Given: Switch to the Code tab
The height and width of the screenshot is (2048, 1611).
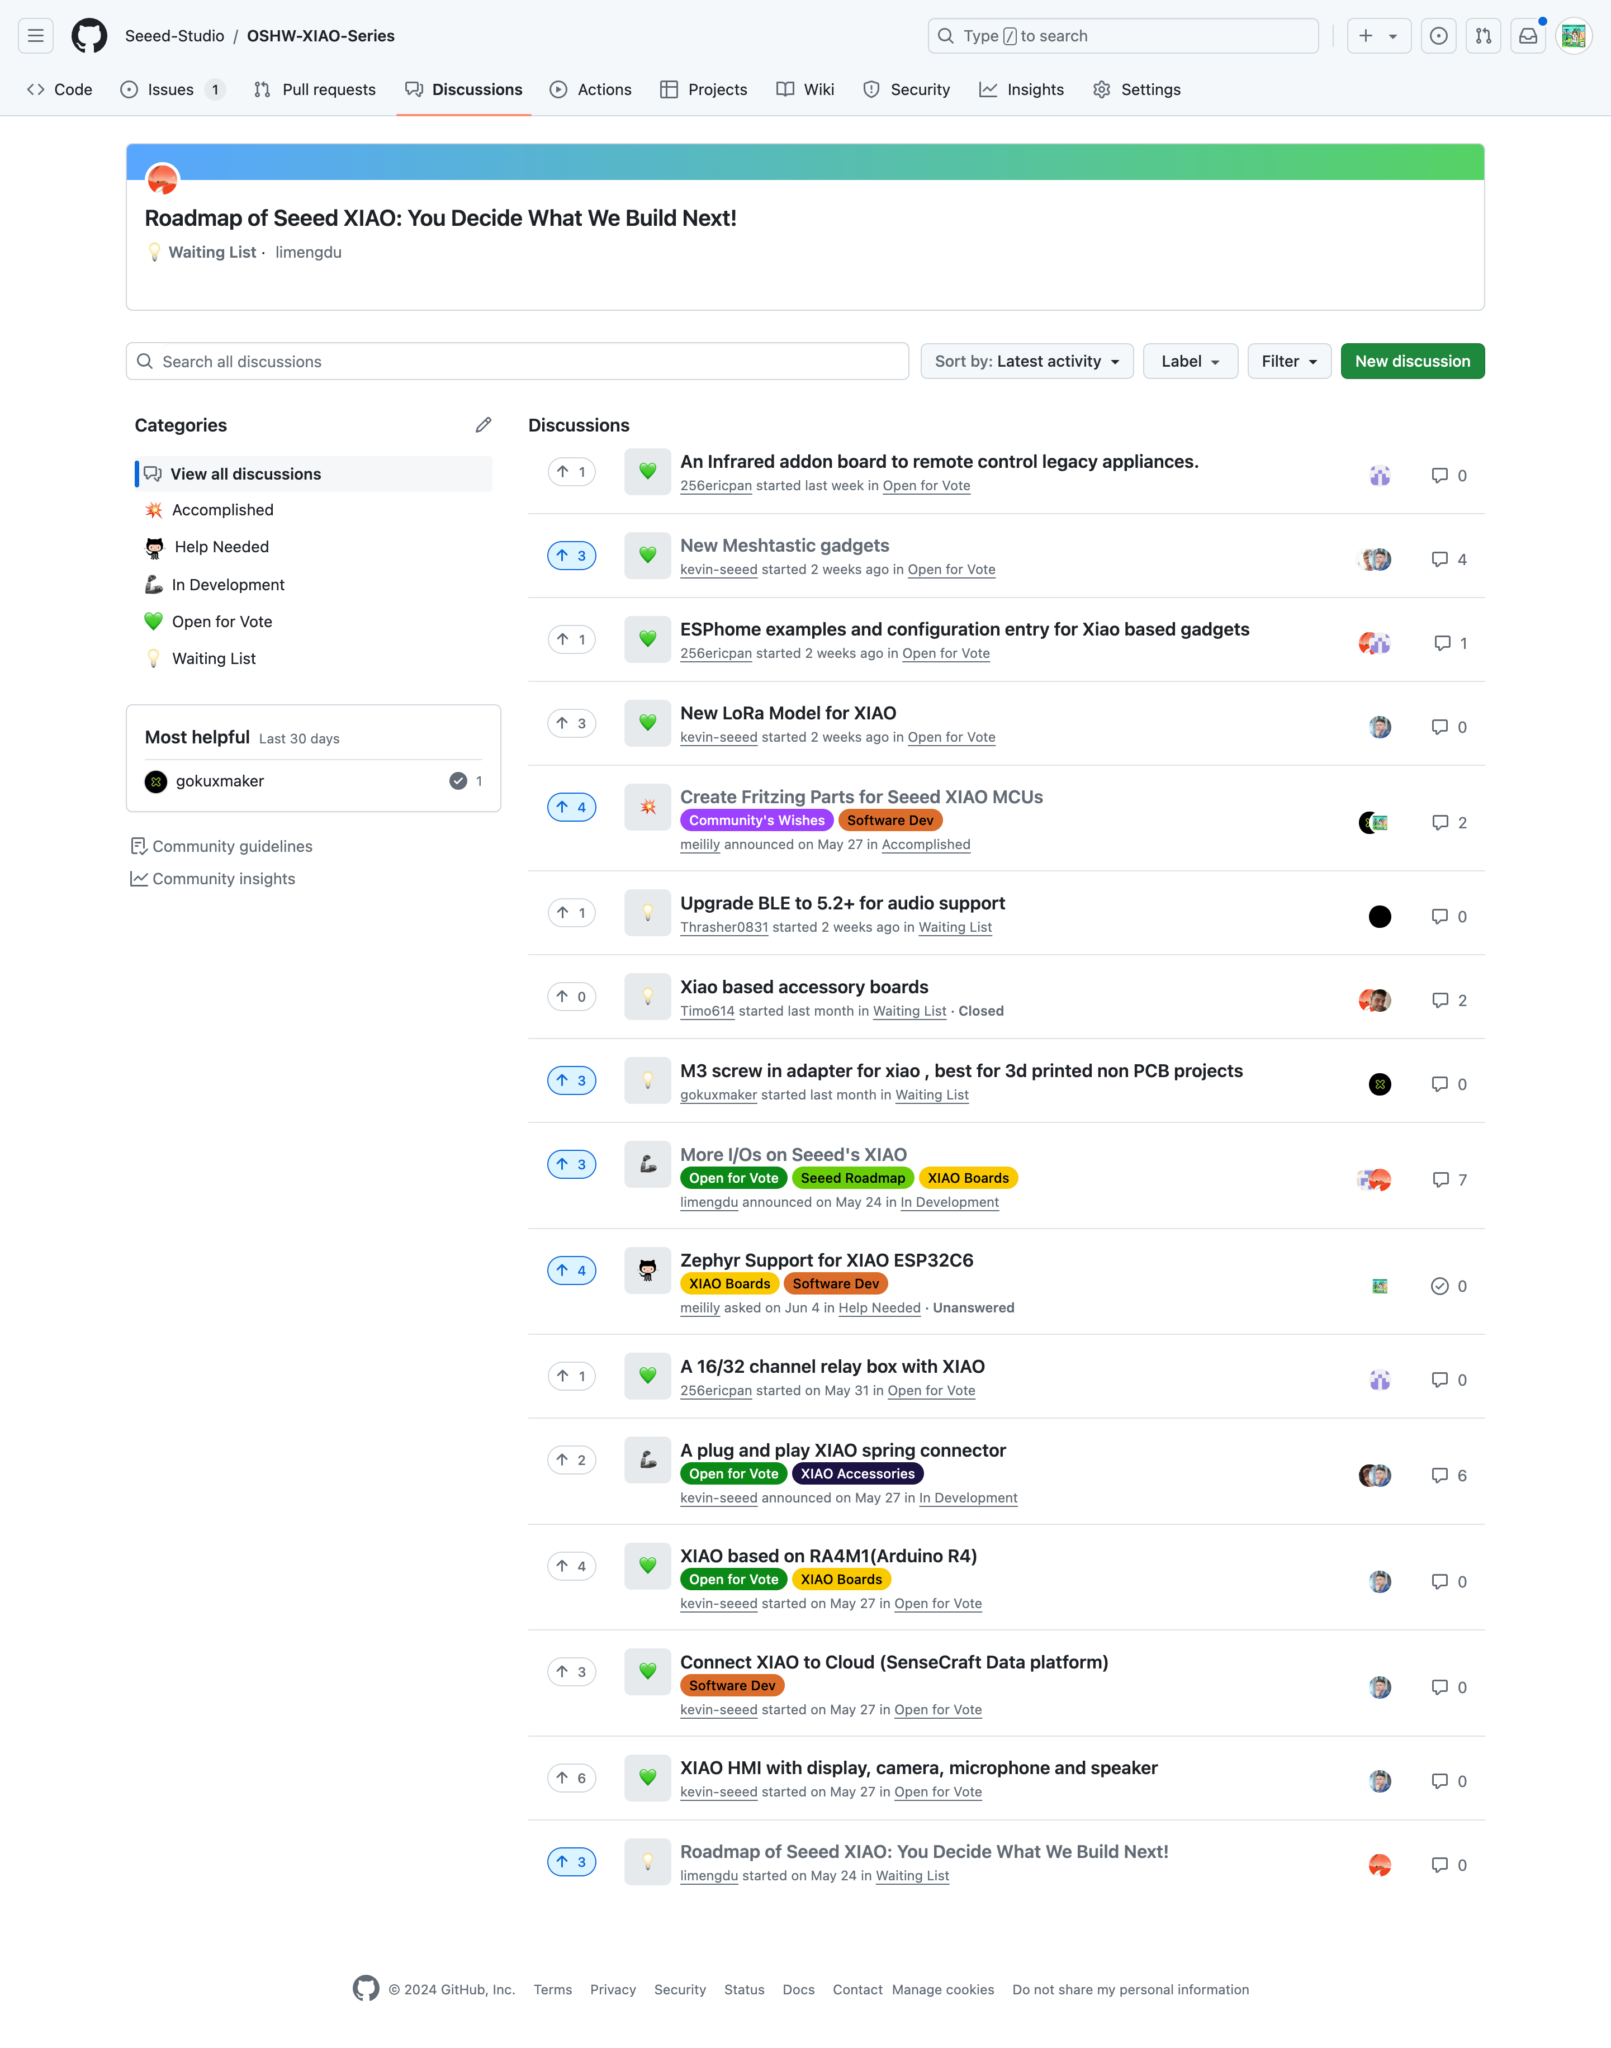Looking at the screenshot, I should [60, 89].
